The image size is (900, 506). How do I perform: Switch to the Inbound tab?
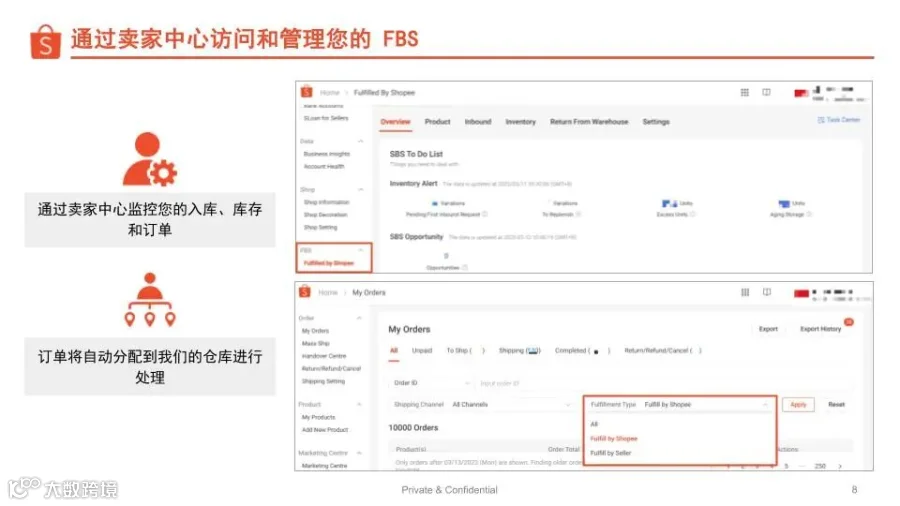point(478,122)
